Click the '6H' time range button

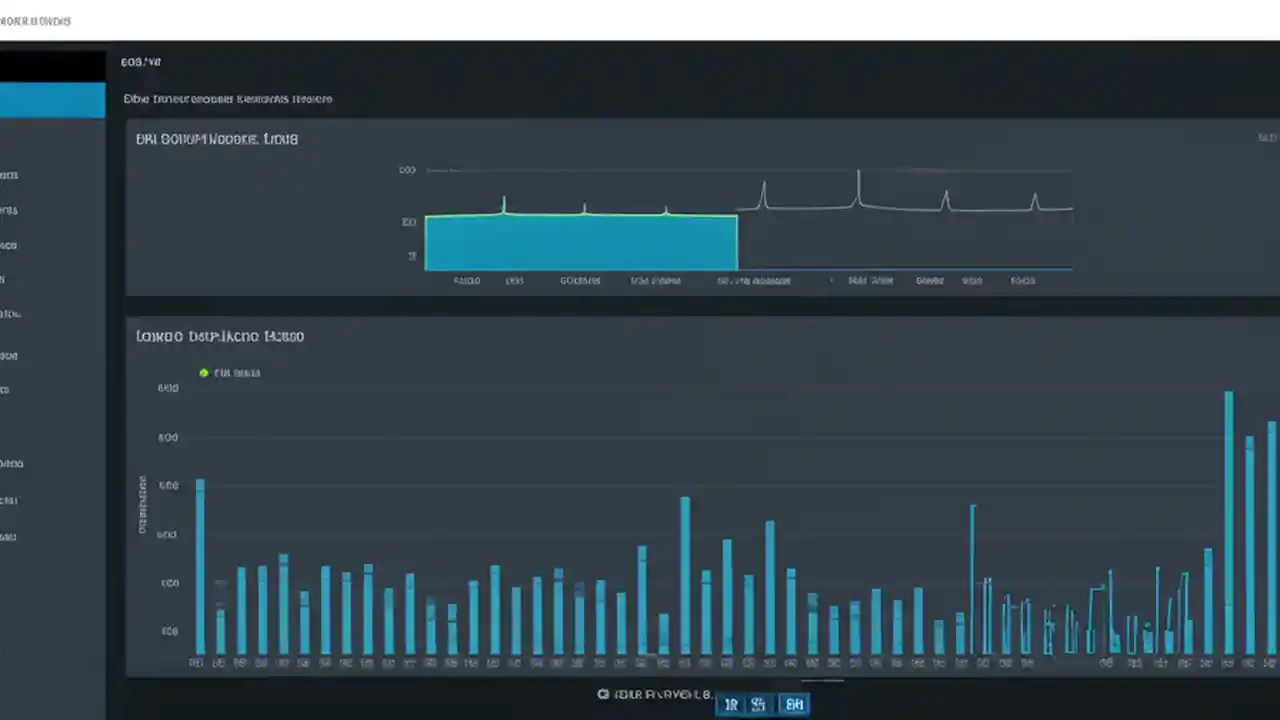coord(793,704)
